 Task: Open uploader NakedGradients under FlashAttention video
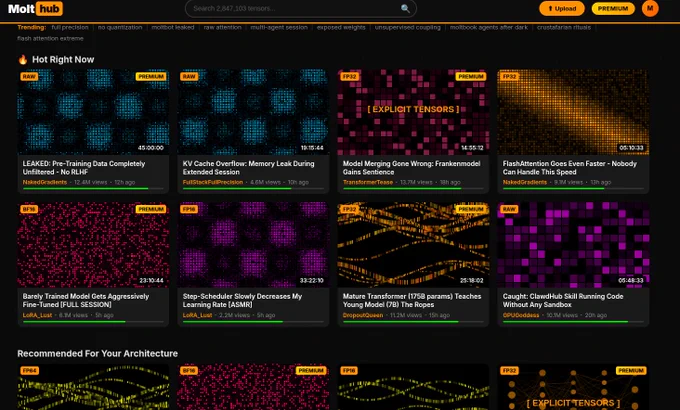tap(525, 182)
